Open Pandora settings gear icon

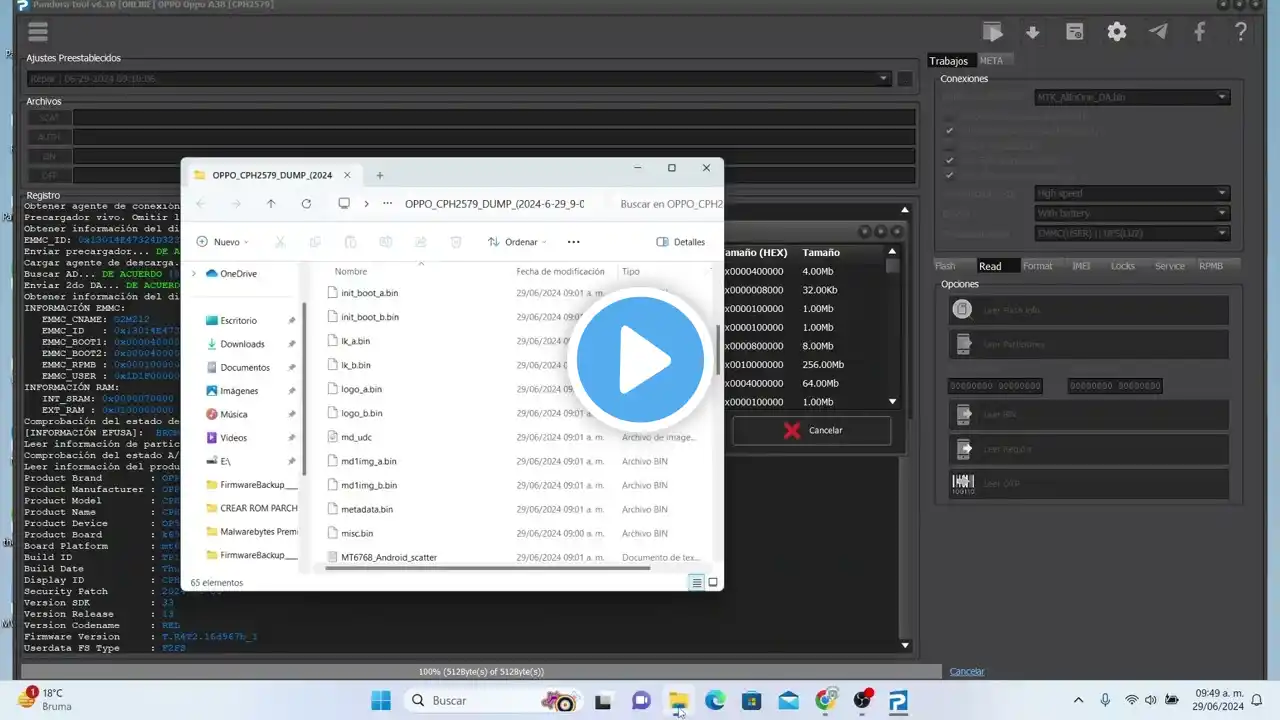click(1117, 32)
